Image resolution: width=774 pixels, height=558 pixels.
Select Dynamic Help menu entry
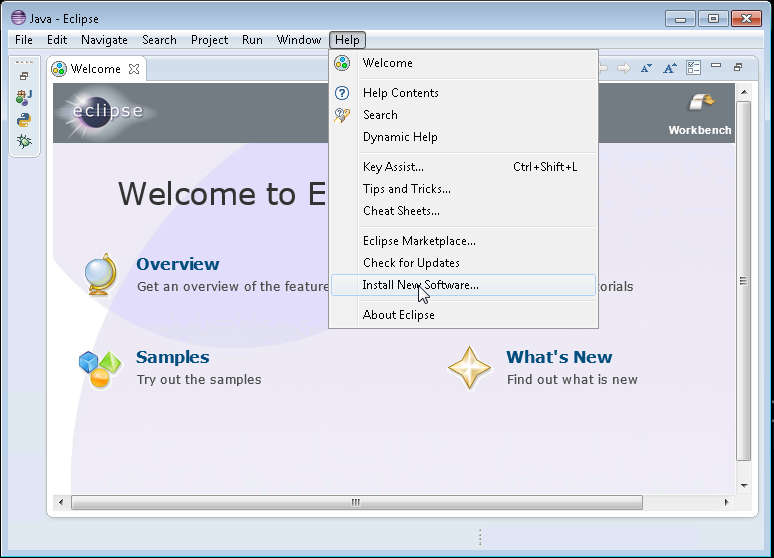pyautogui.click(x=463, y=137)
